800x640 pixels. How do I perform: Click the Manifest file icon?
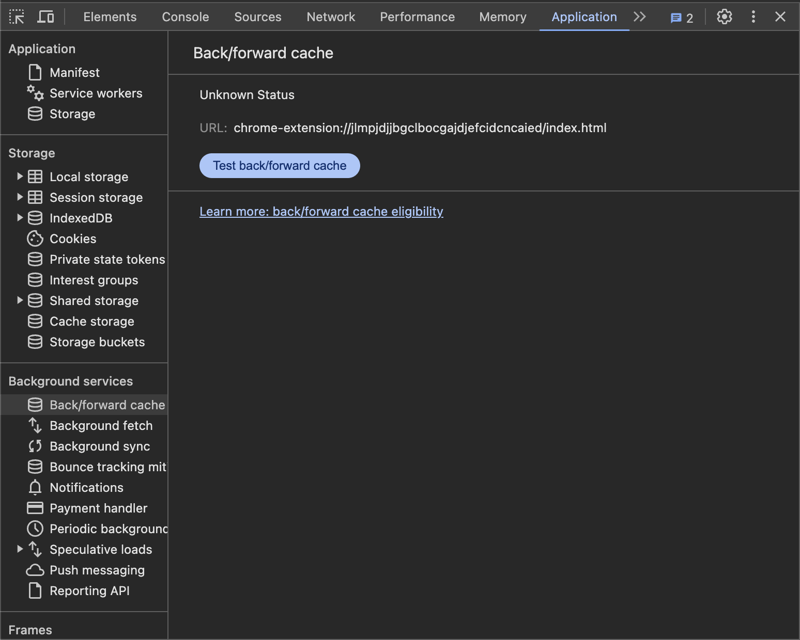[x=35, y=72]
